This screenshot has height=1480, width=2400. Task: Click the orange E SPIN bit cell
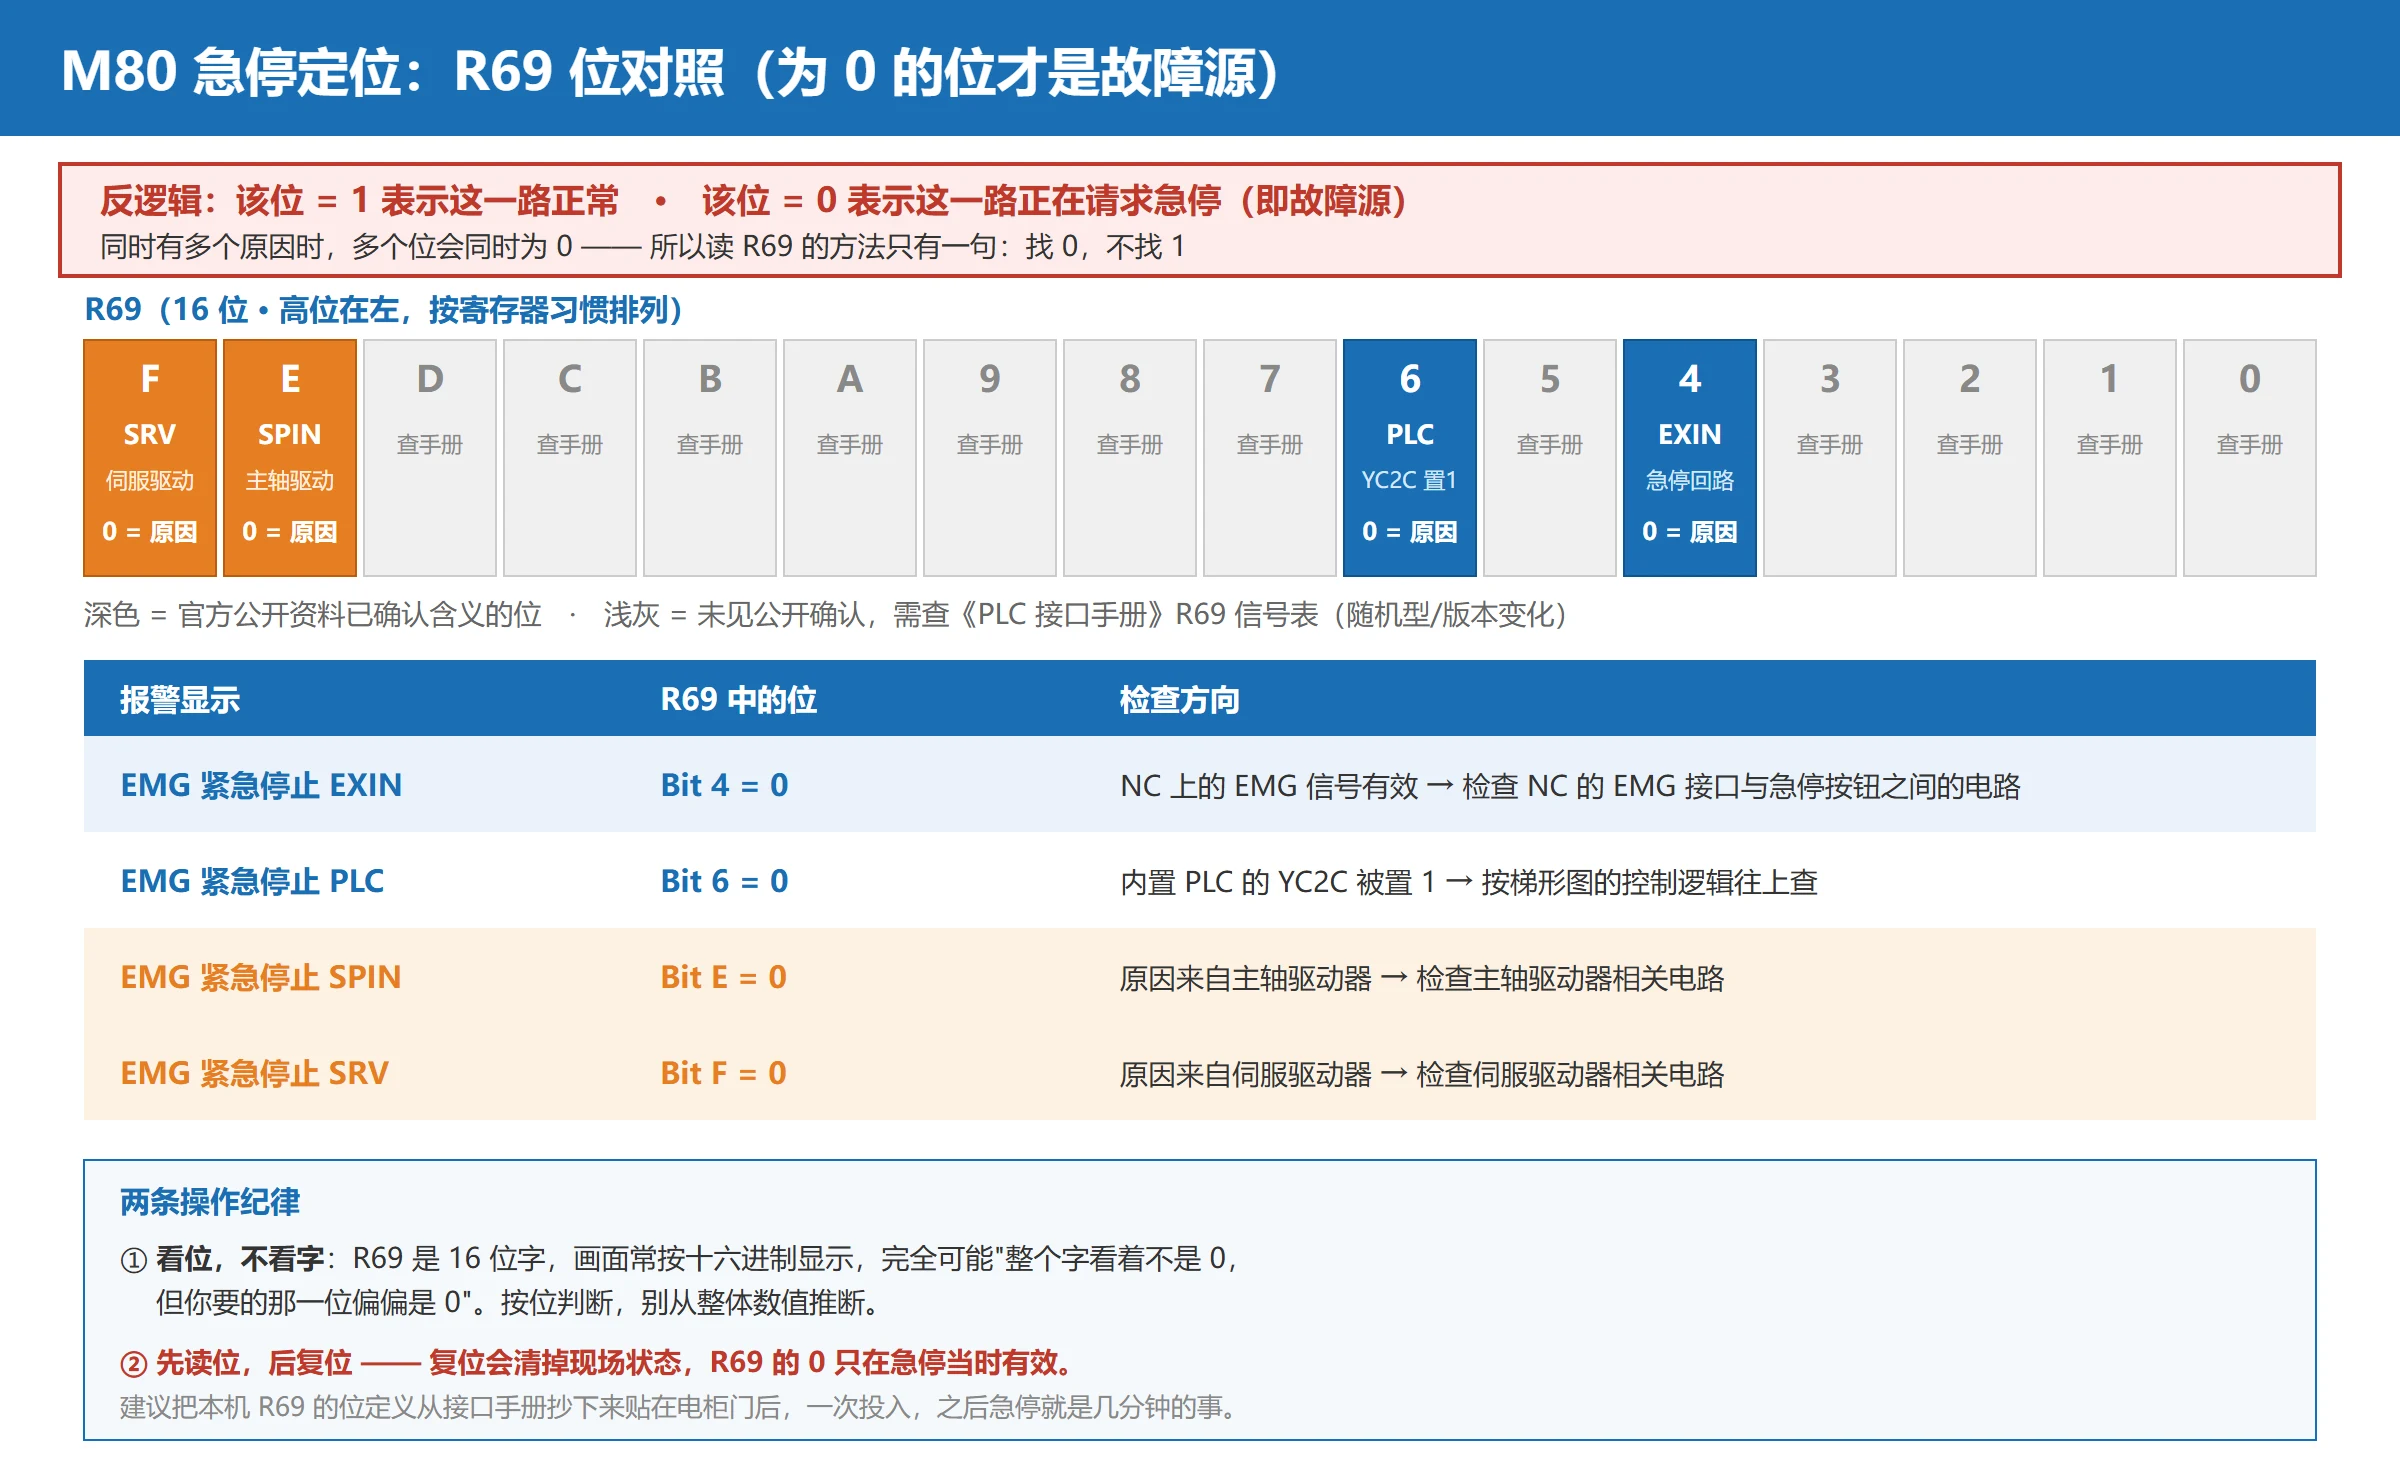tap(290, 458)
